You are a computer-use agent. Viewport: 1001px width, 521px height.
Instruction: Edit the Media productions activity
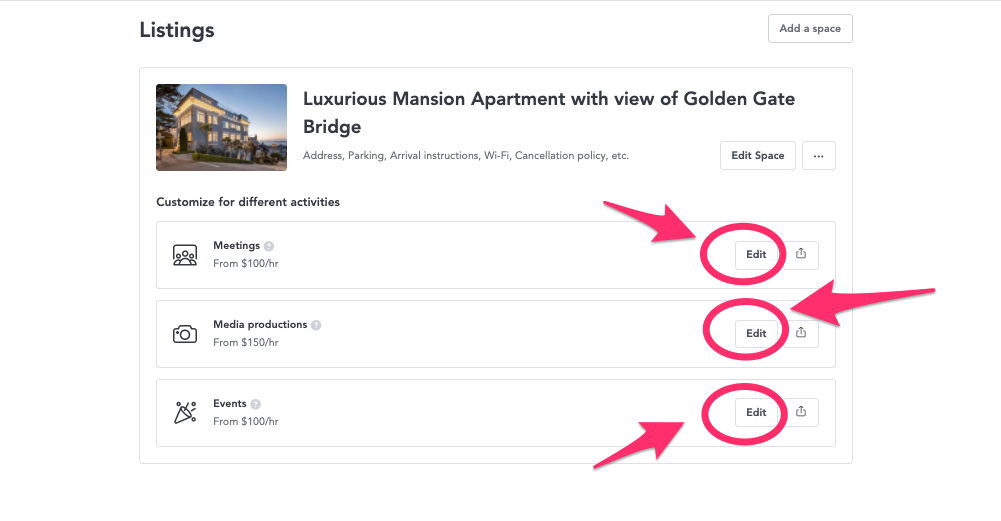pos(756,333)
